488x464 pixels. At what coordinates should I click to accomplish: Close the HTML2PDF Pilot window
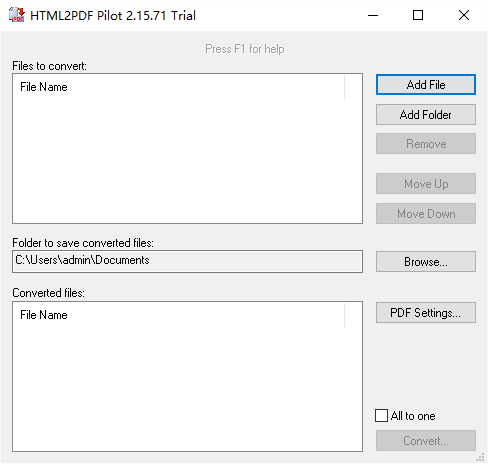[x=464, y=15]
